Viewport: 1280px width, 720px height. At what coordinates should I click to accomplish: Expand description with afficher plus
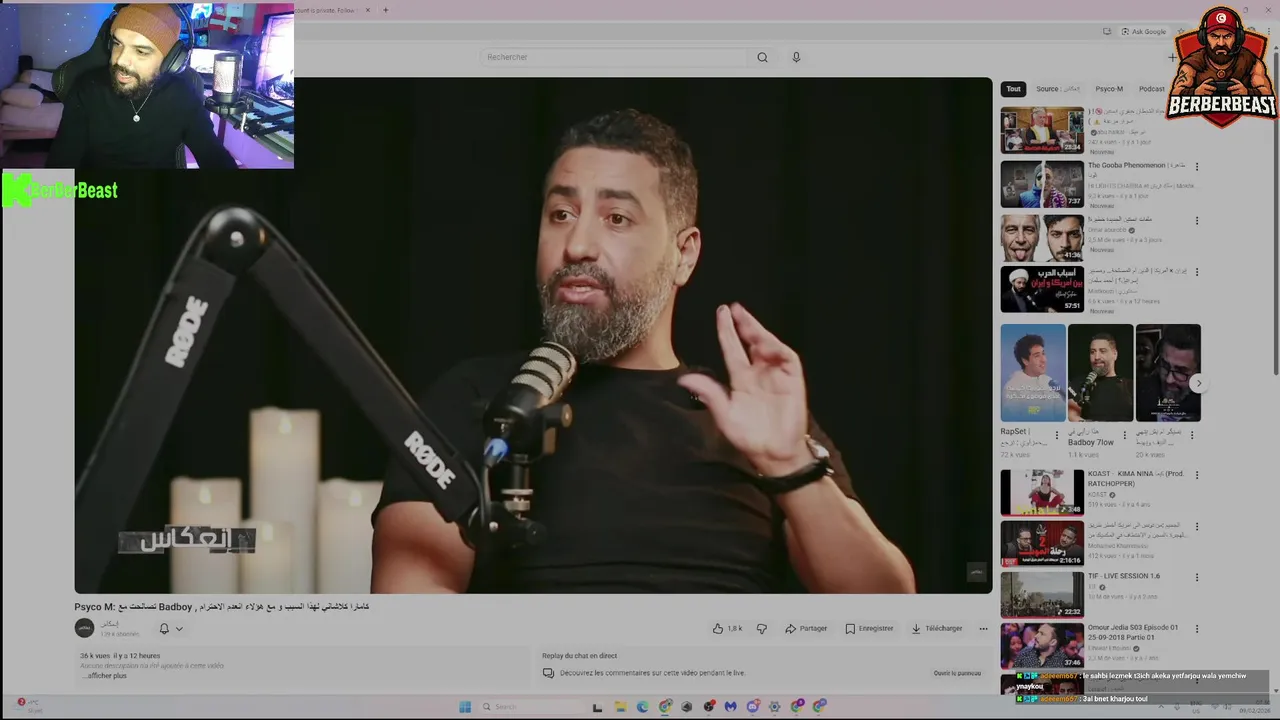(104, 676)
